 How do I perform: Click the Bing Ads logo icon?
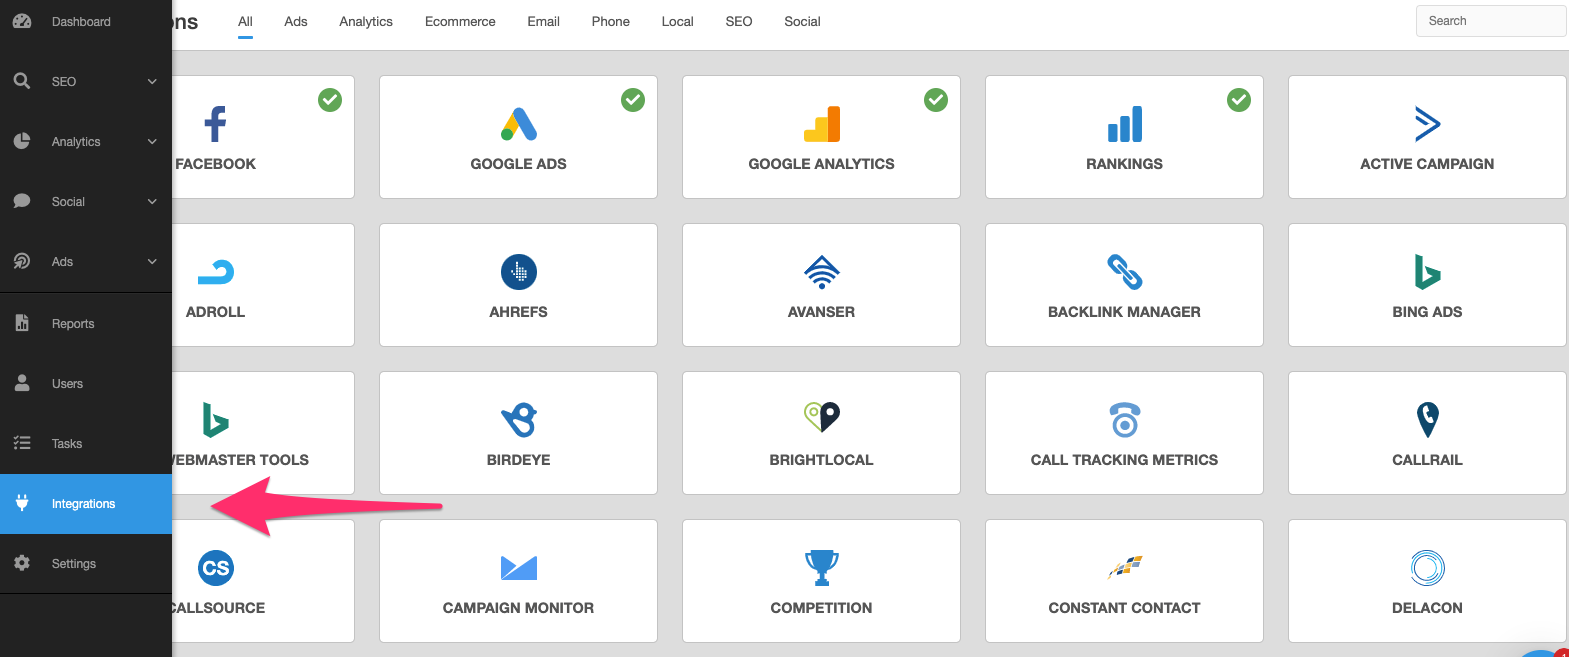pos(1427,272)
